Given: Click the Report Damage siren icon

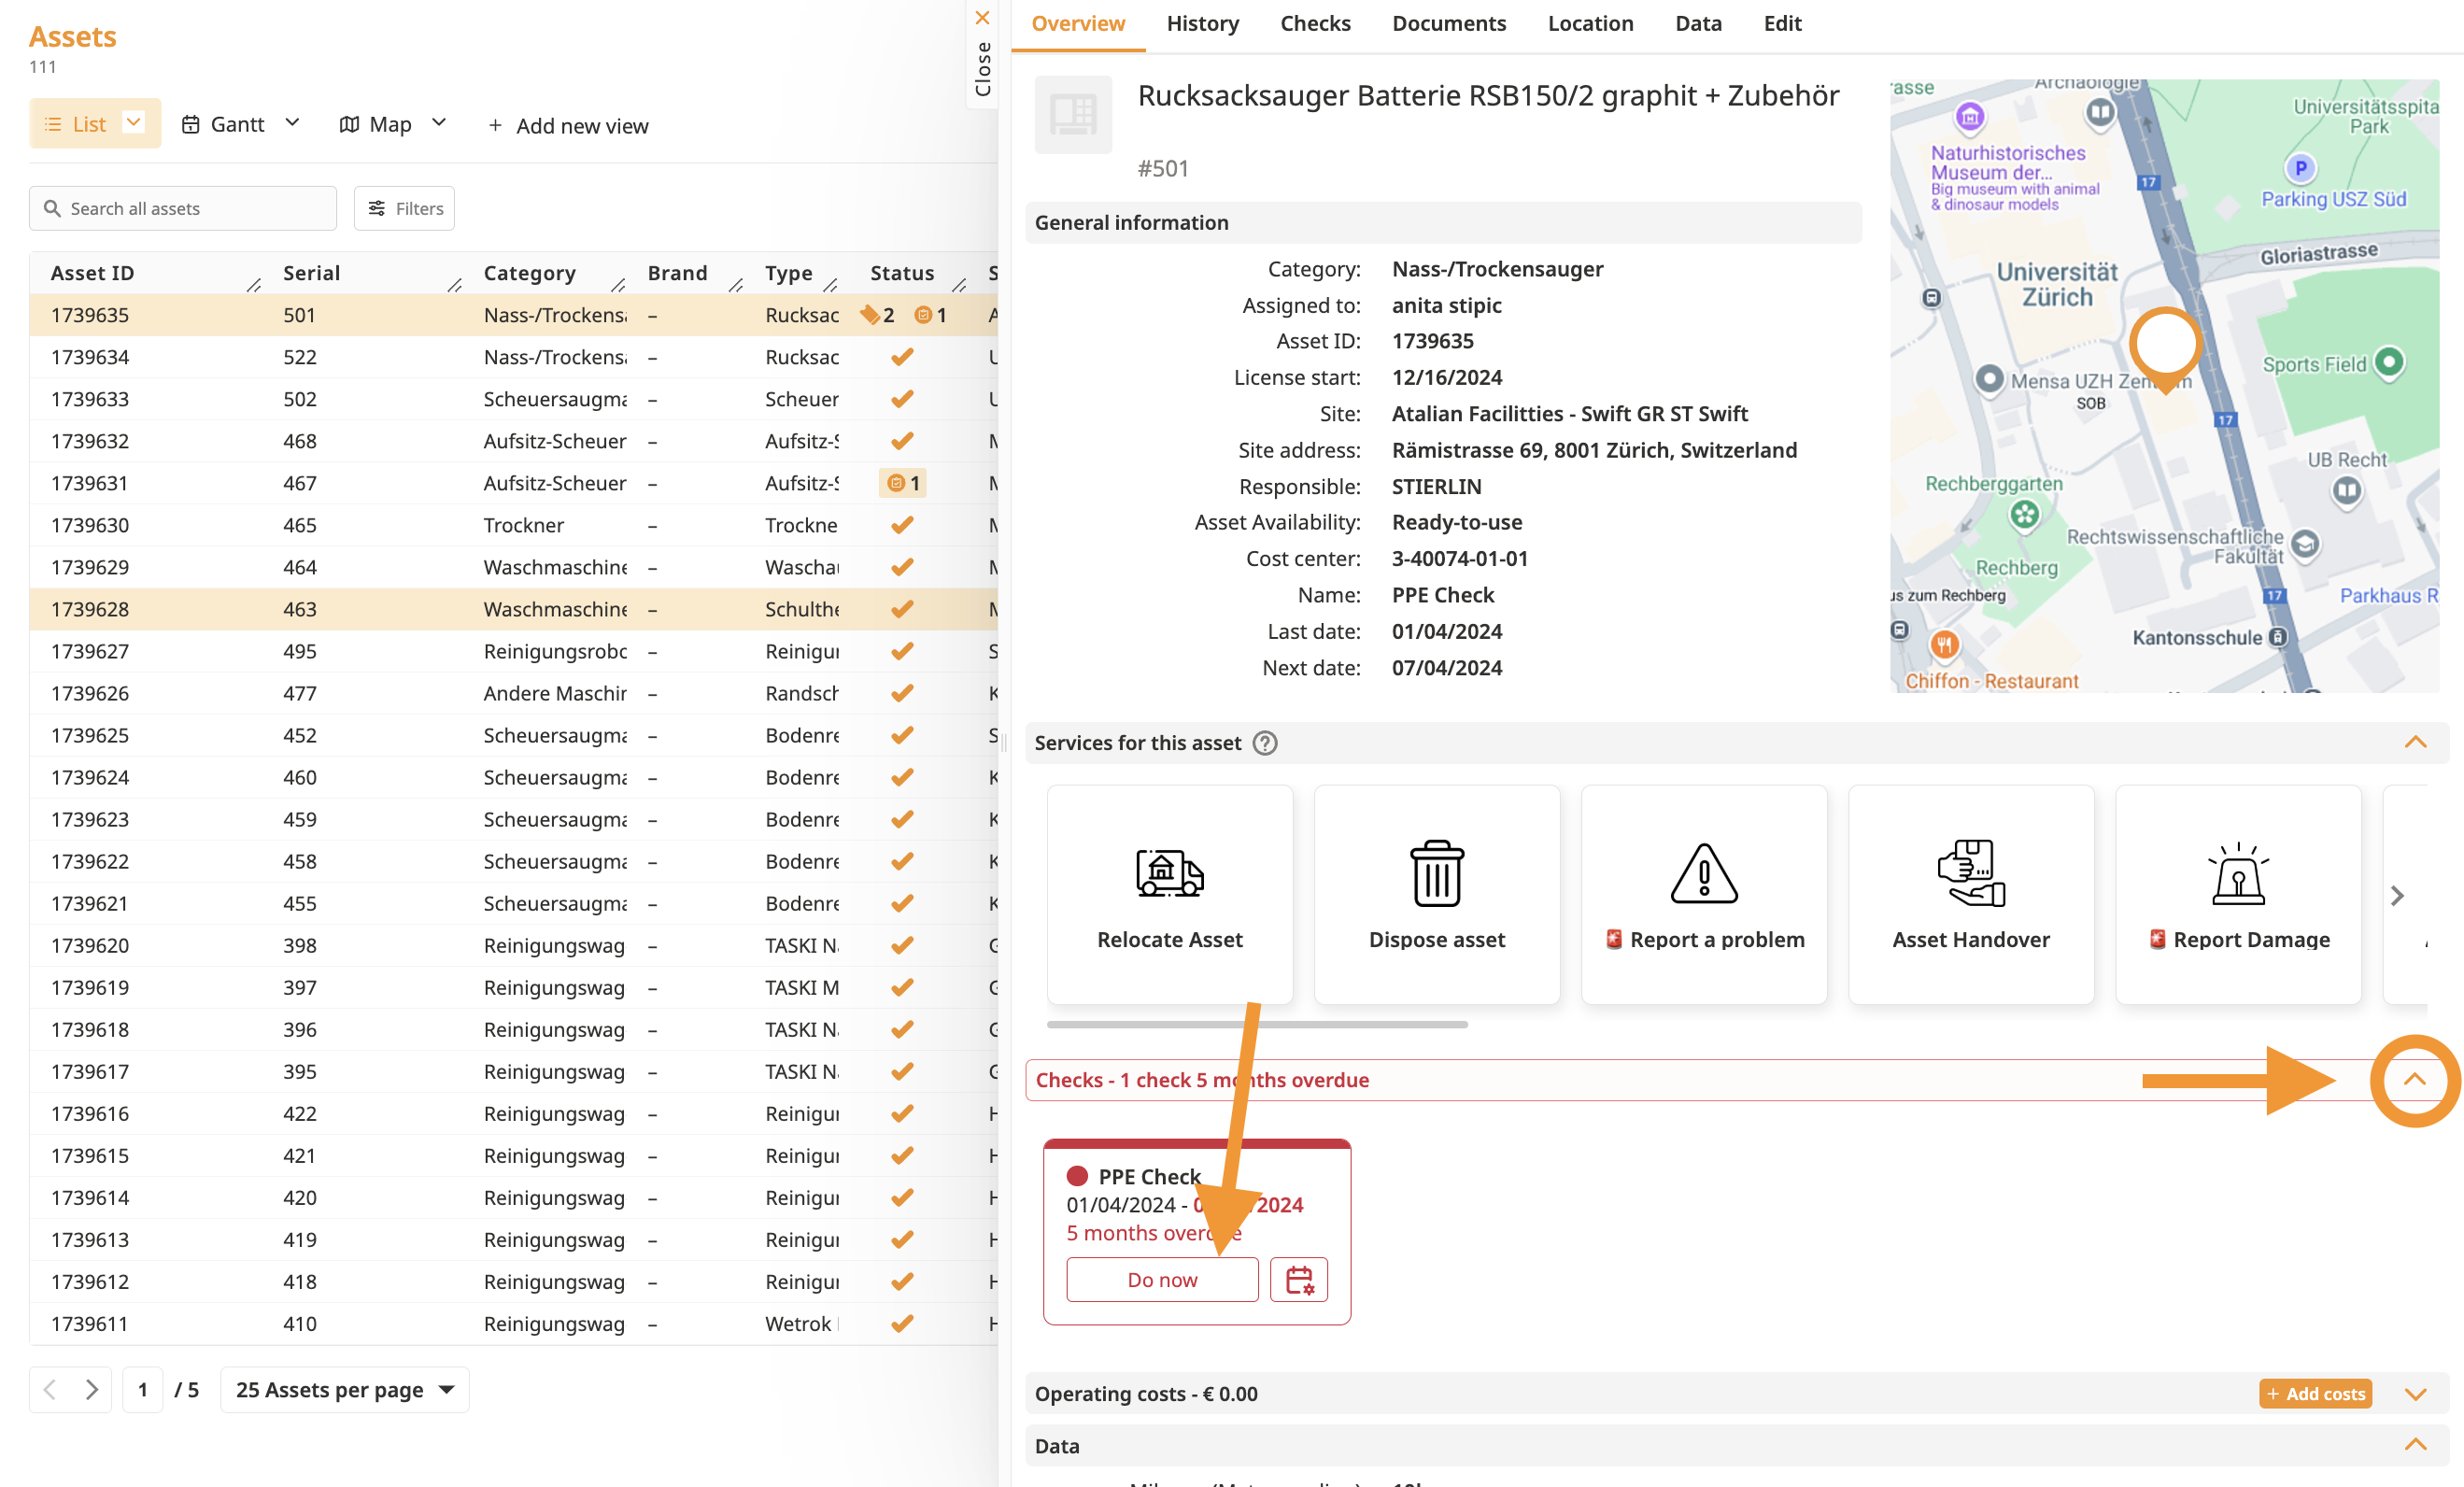Looking at the screenshot, I should (2237, 873).
